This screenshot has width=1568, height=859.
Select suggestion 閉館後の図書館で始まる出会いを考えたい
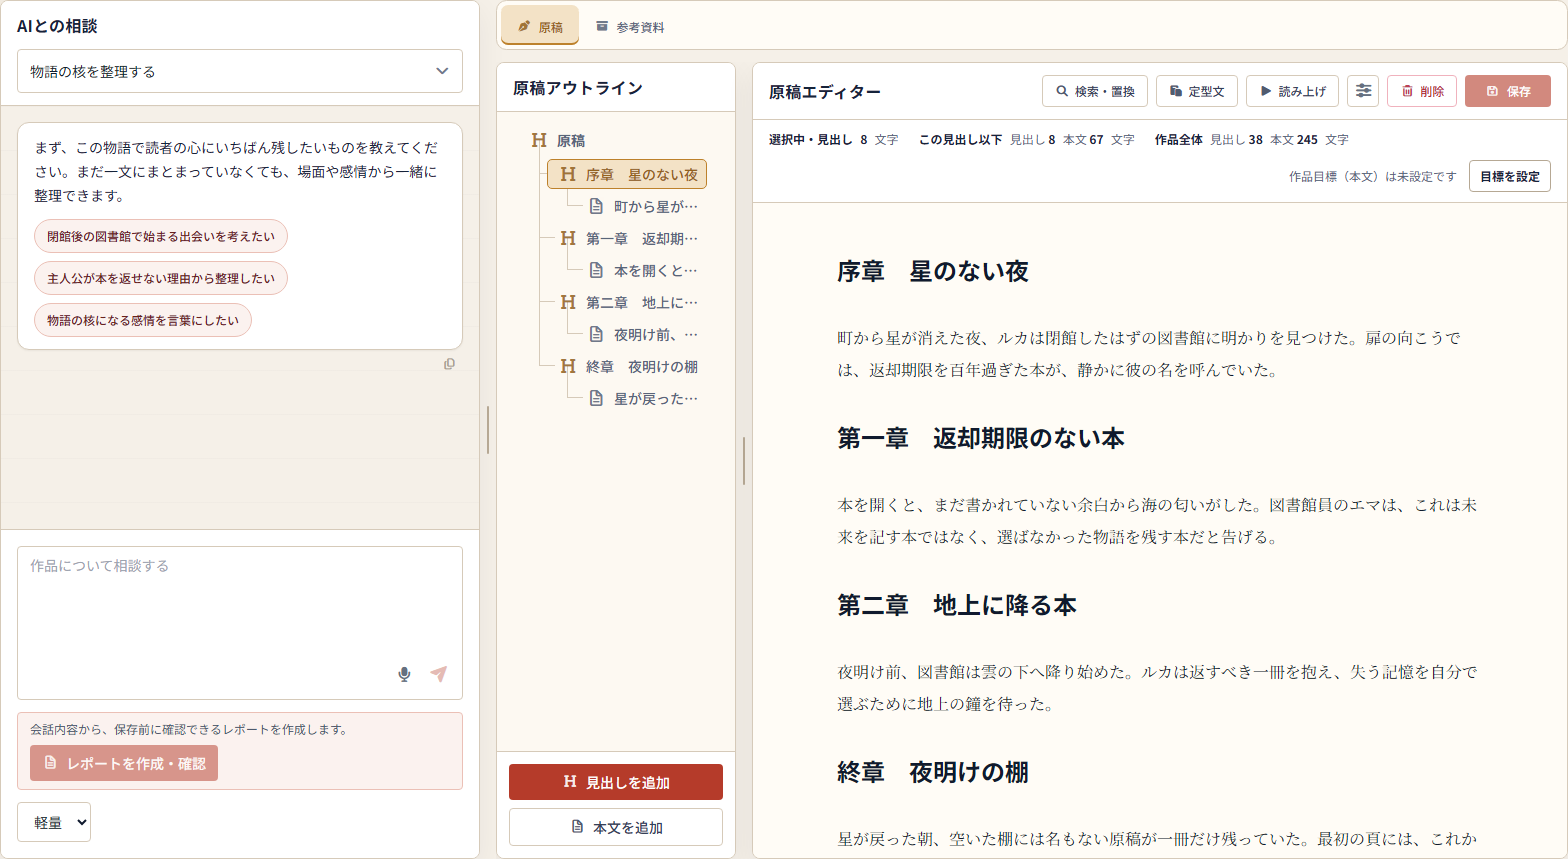[161, 236]
